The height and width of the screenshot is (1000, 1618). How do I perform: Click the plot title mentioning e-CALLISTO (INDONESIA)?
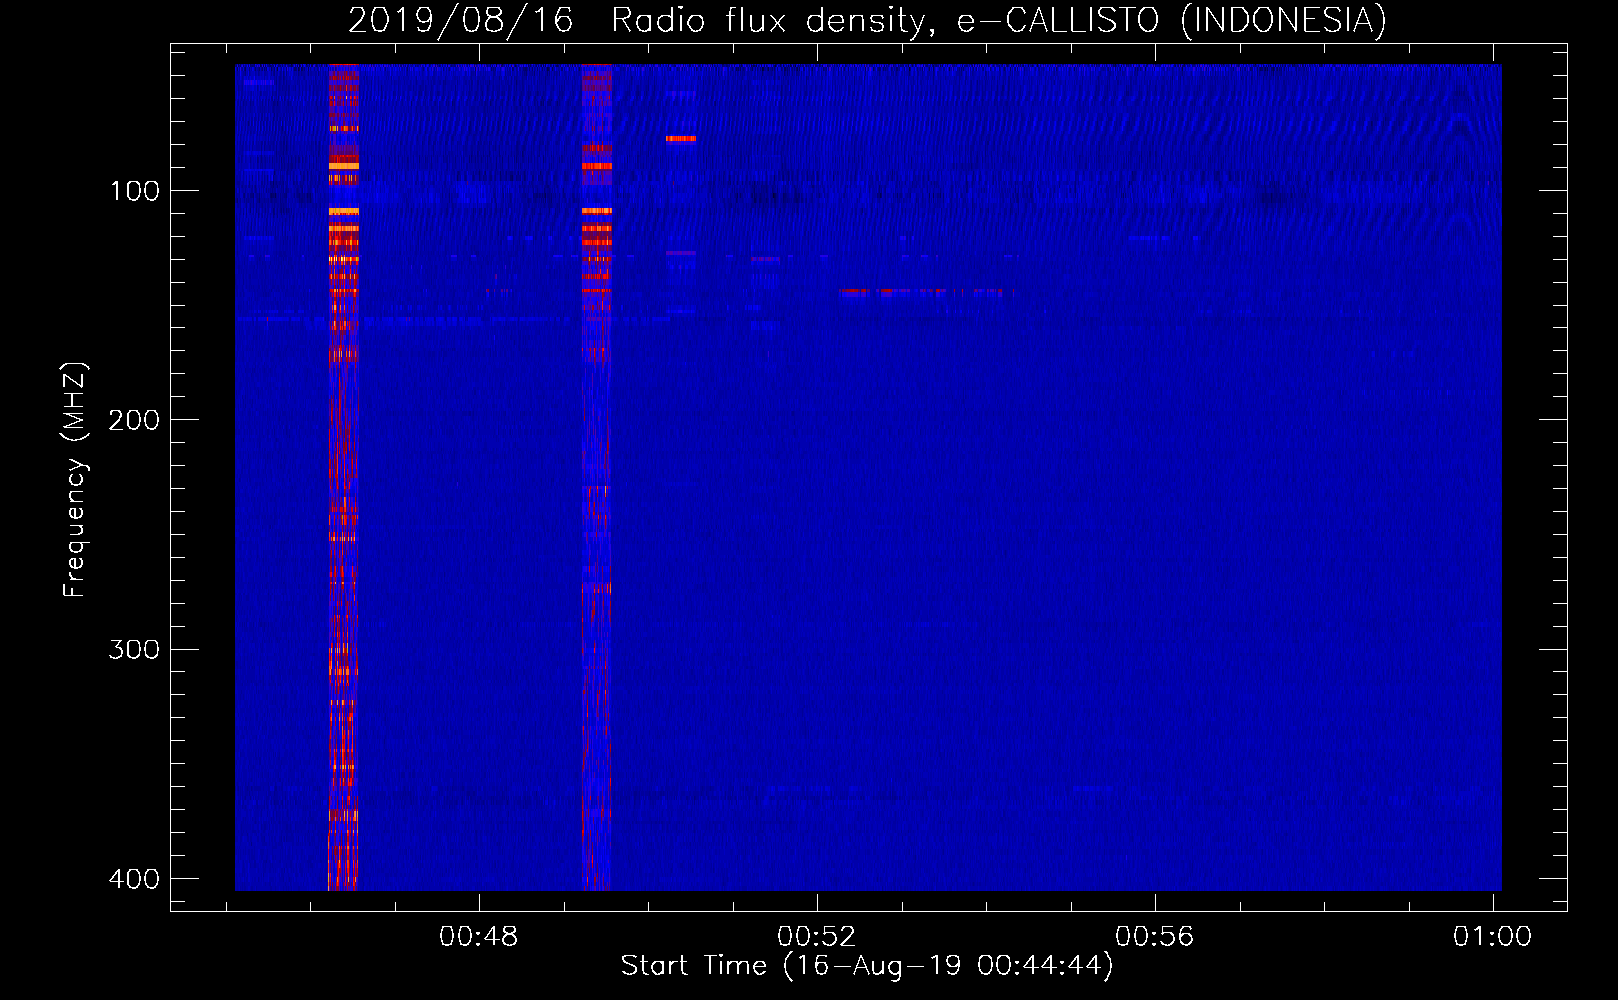tap(867, 20)
